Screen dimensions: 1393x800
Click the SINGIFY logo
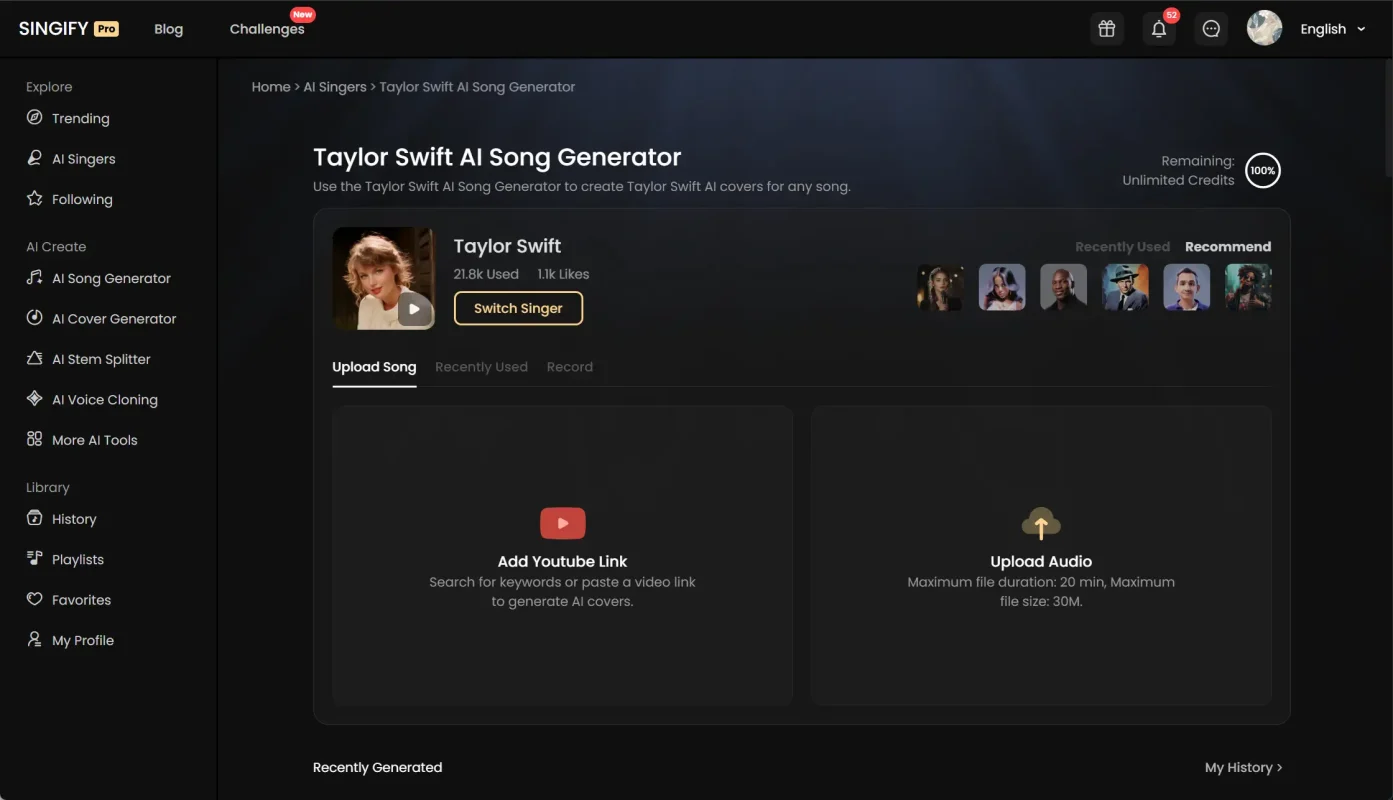[54, 29]
